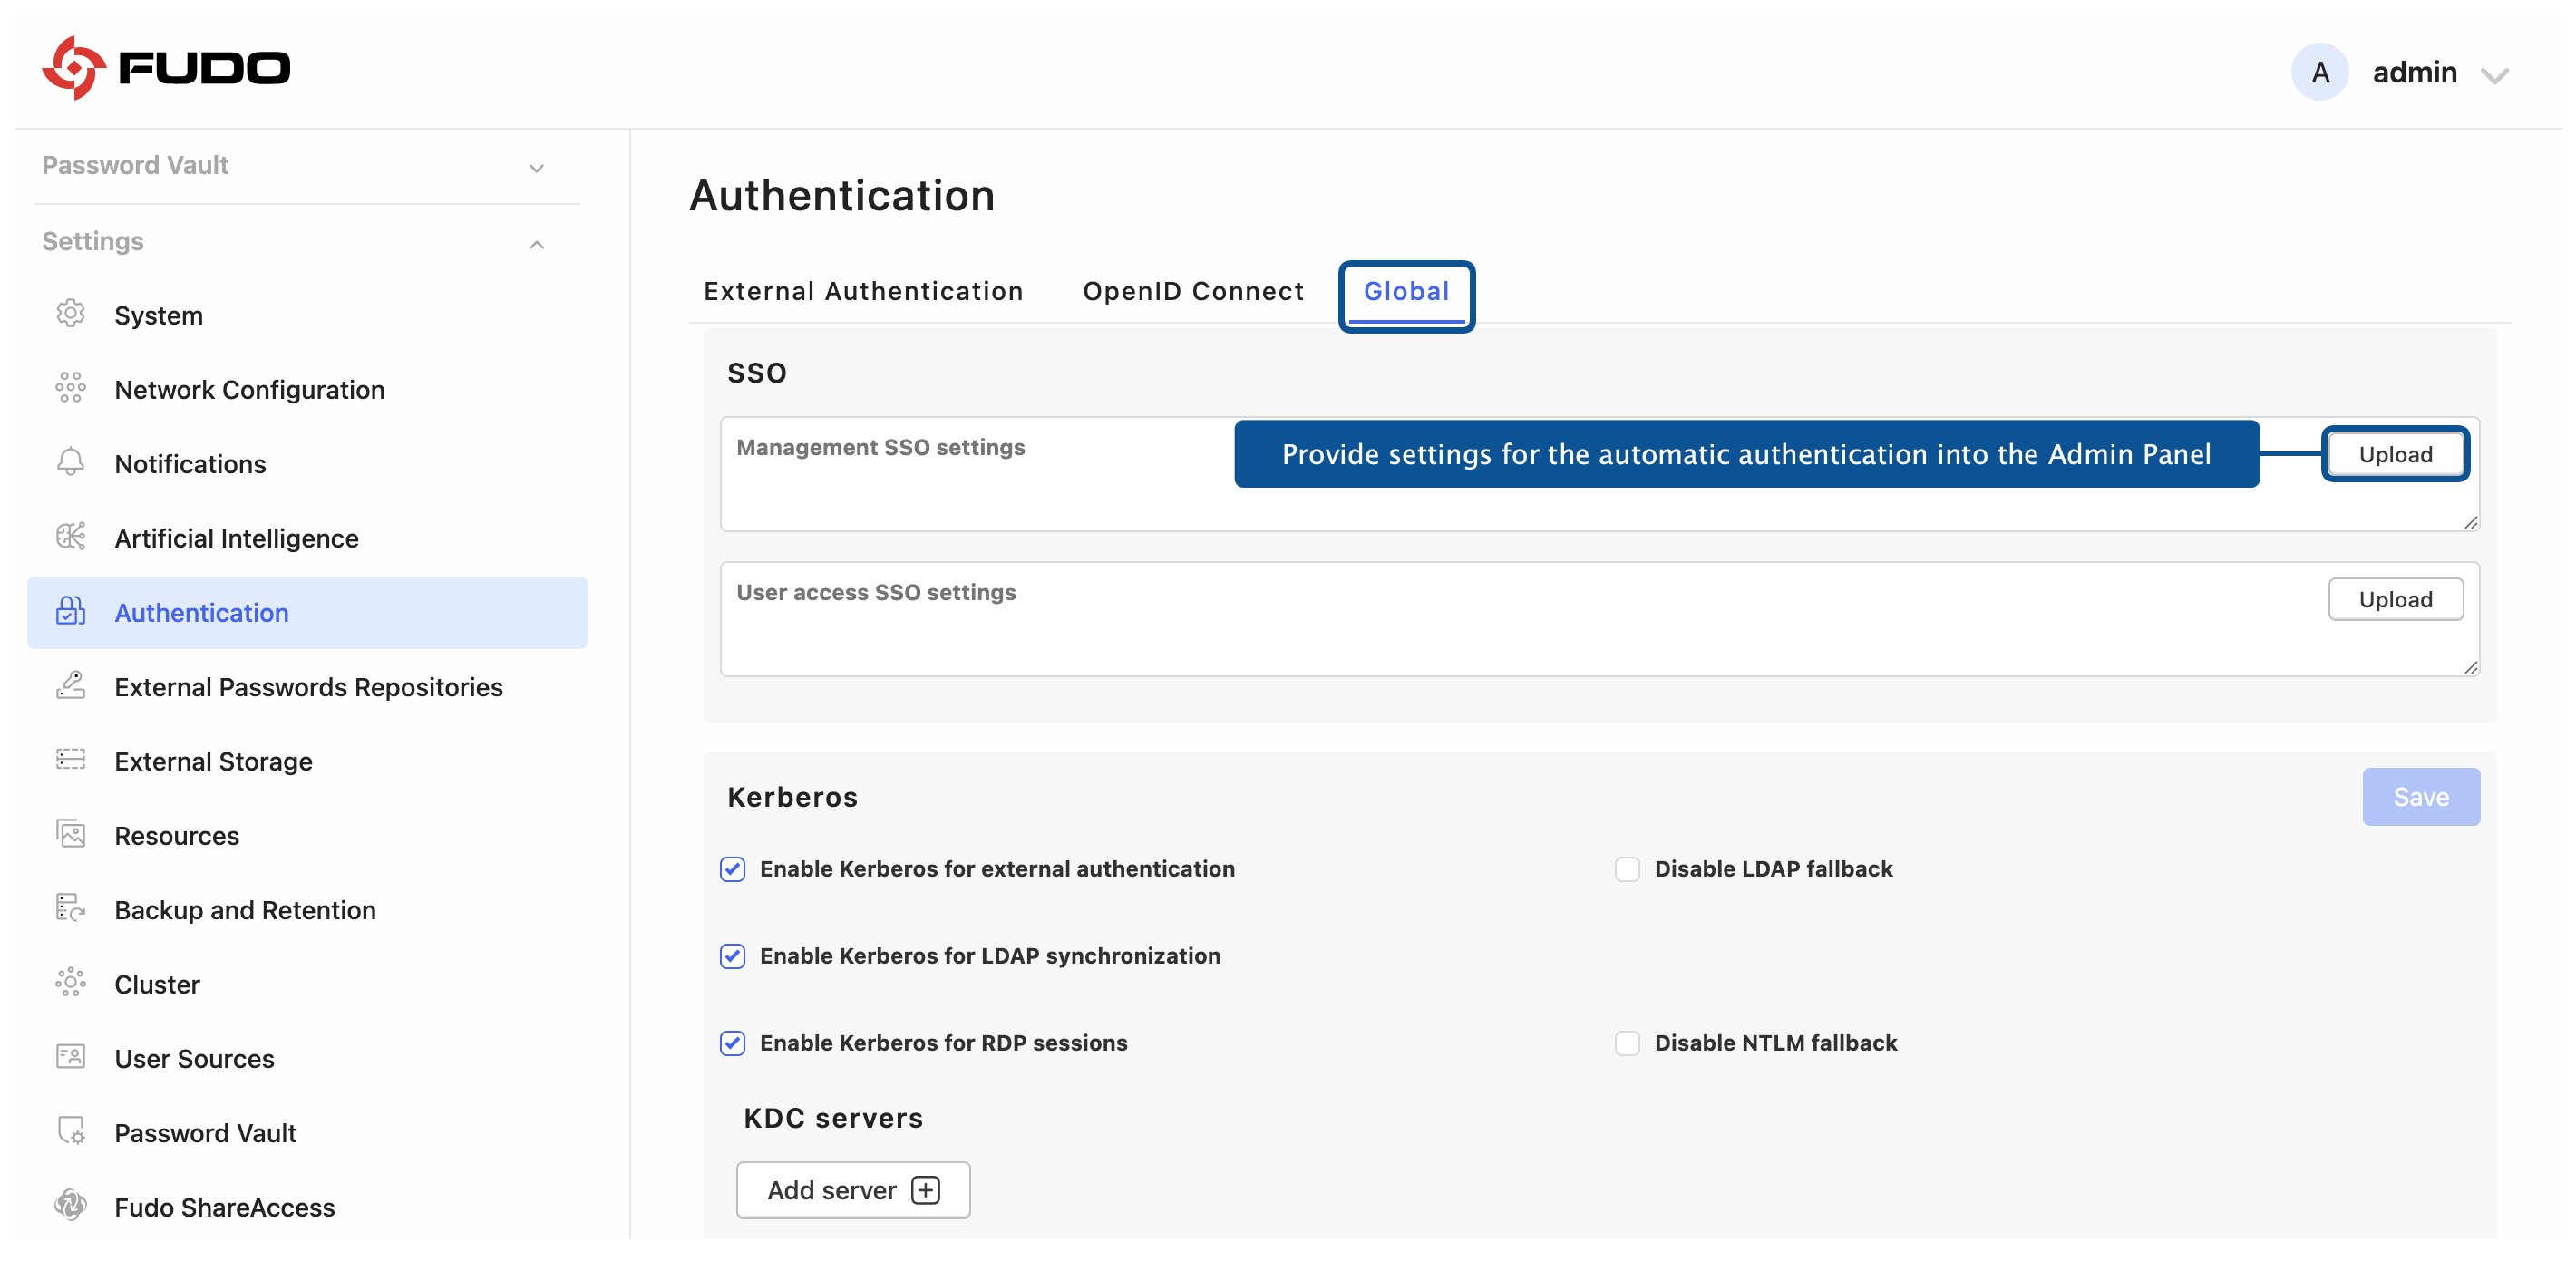Click the Notifications bell icon
The width and height of the screenshot is (2576, 1261).
(x=70, y=462)
